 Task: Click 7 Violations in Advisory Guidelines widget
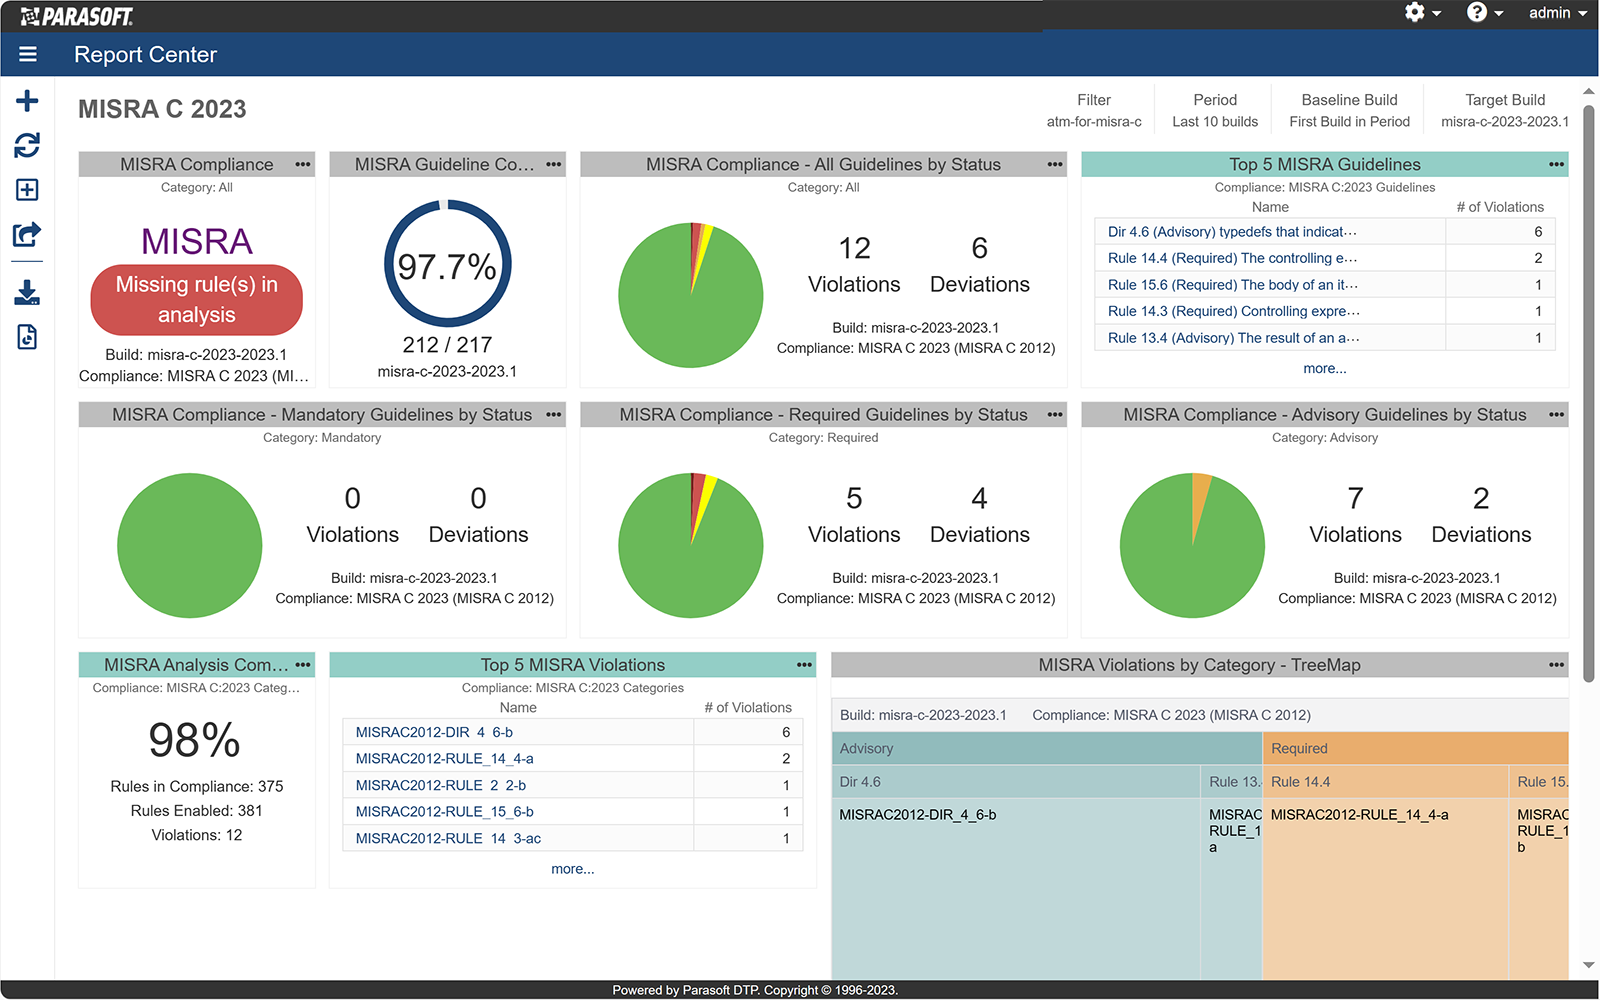coord(1355,515)
